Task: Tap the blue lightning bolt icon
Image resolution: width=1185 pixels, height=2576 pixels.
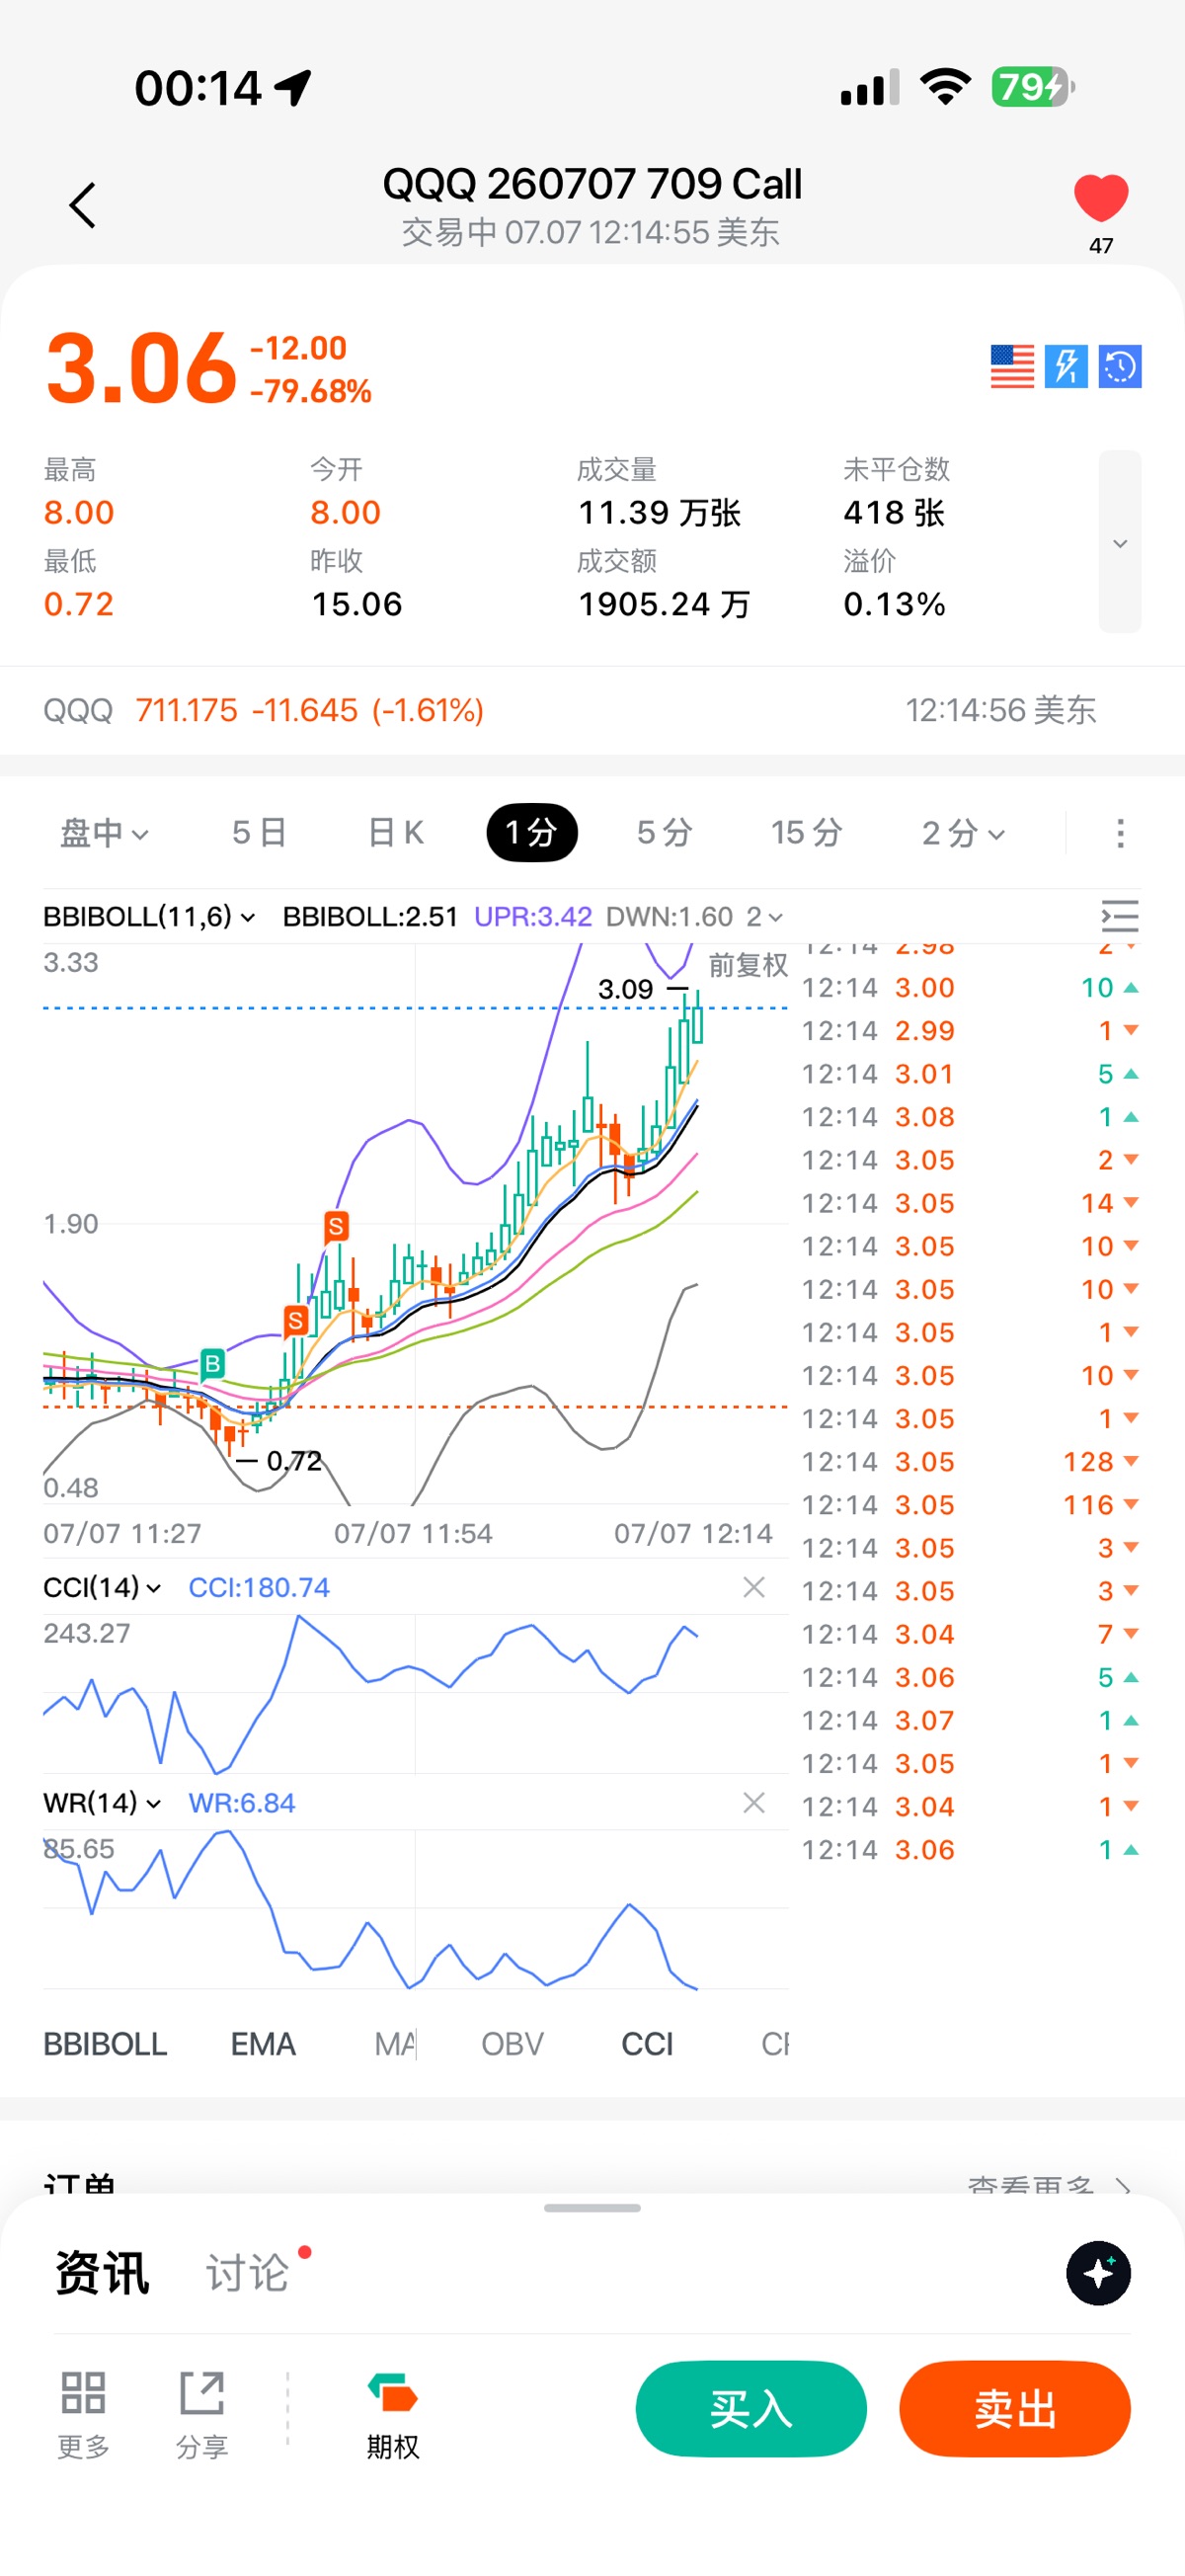Action: point(1066,366)
